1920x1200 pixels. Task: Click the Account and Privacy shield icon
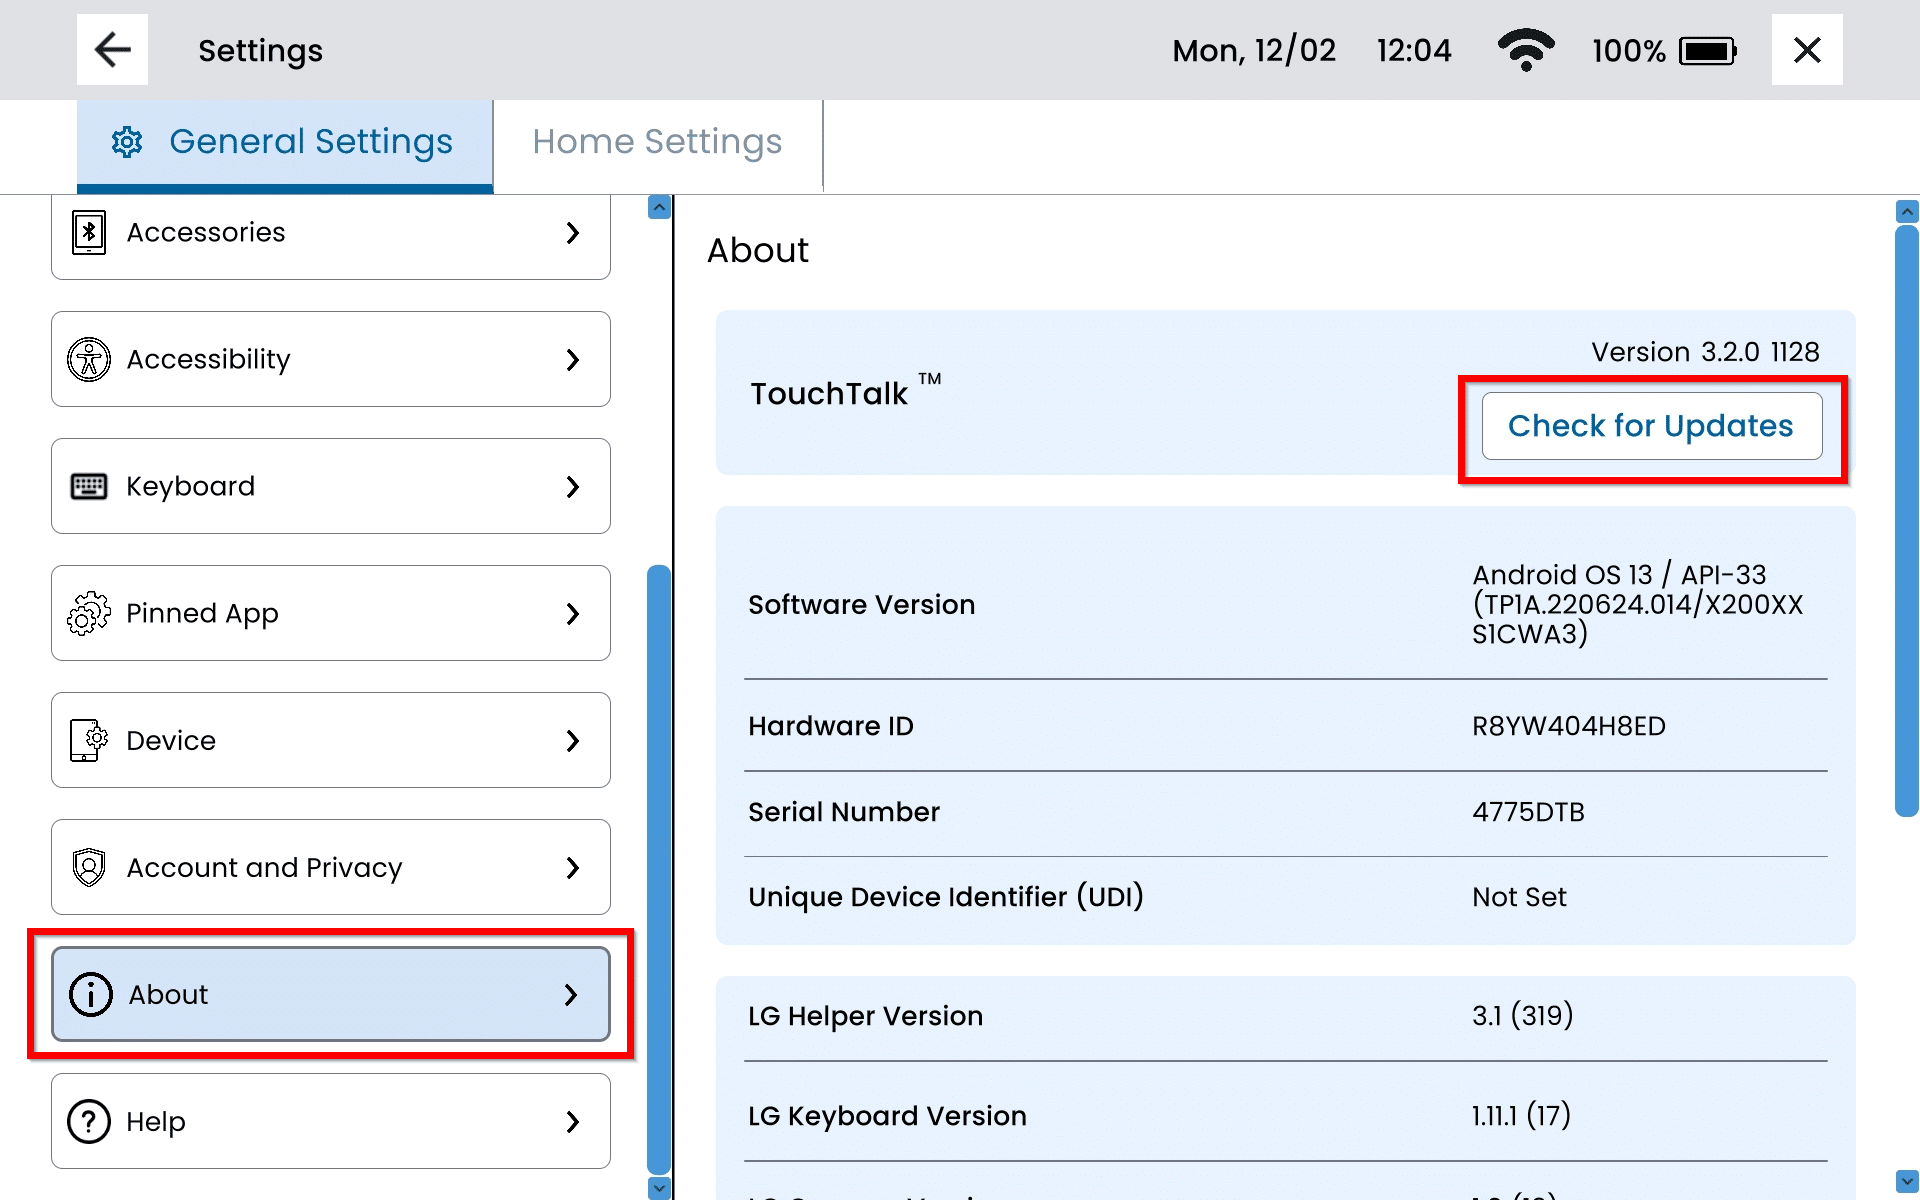click(x=89, y=867)
